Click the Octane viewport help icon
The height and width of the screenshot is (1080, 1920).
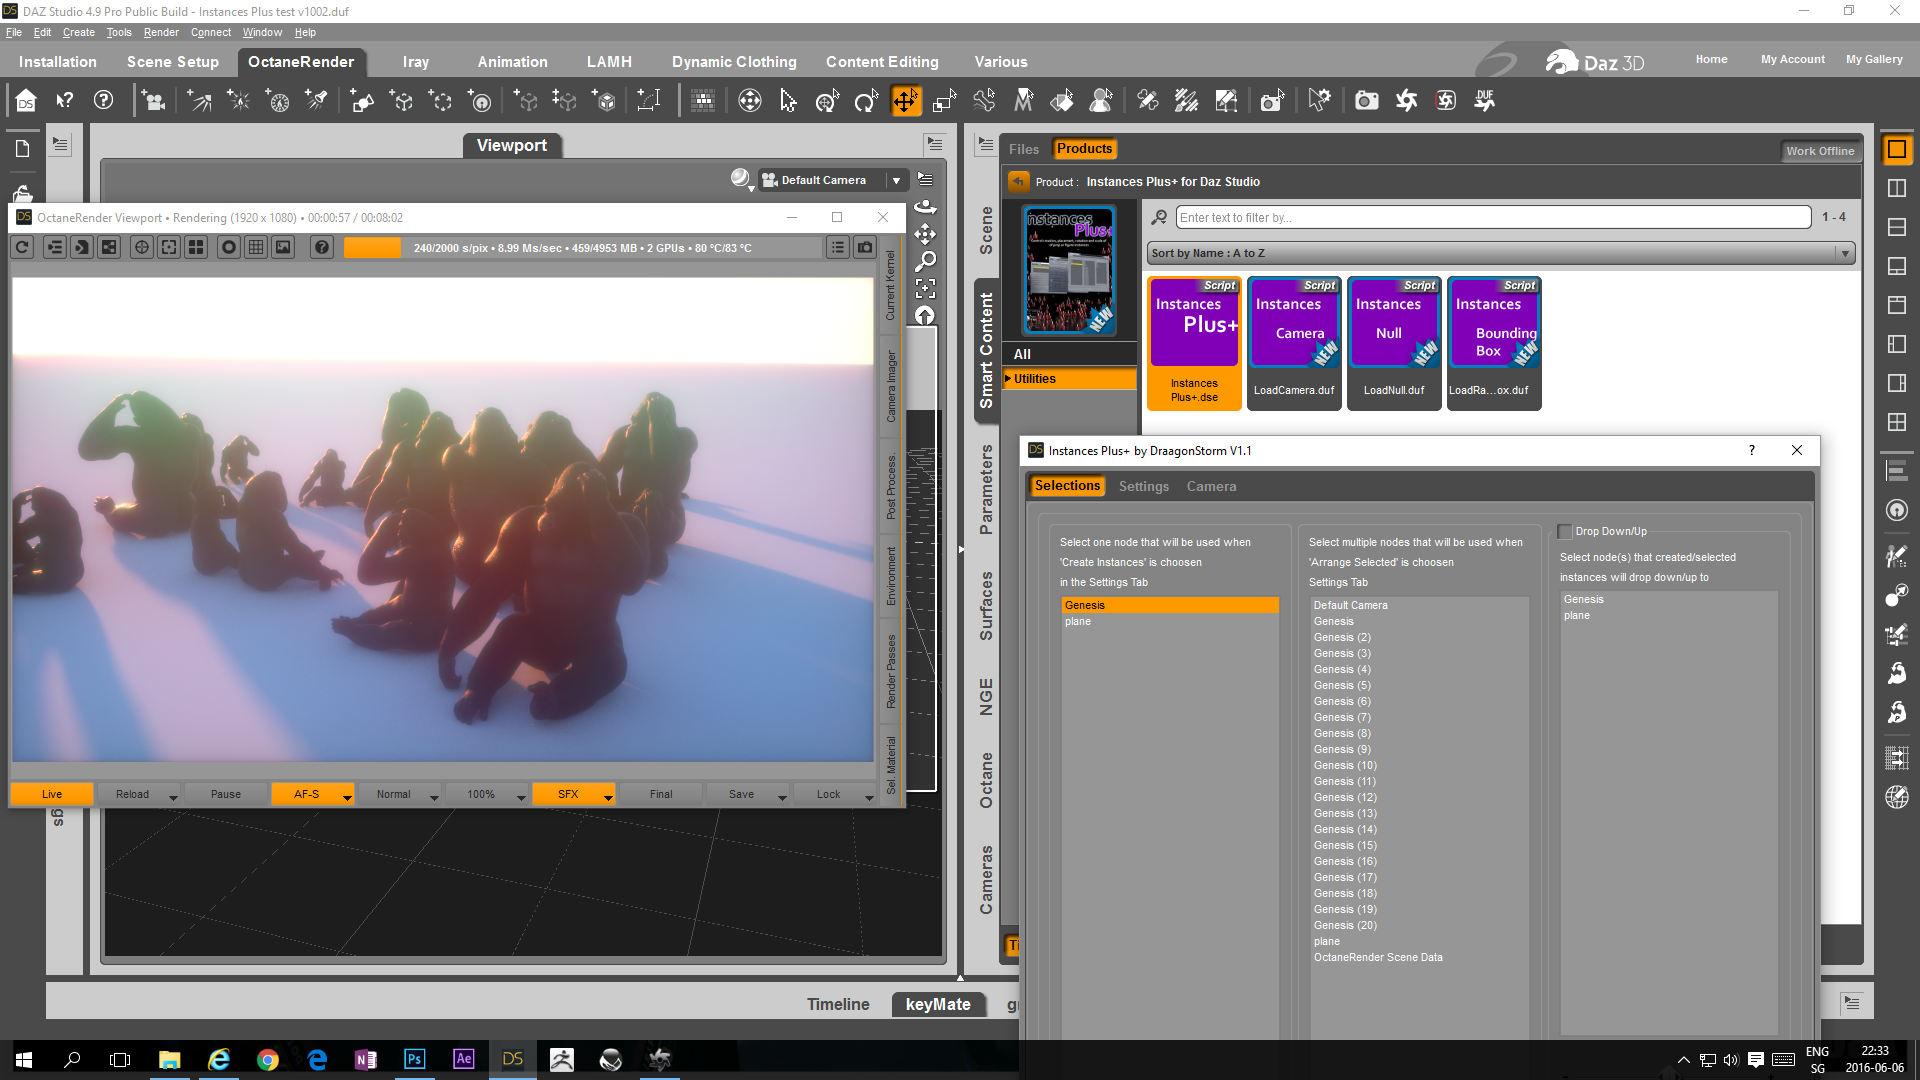(x=321, y=247)
